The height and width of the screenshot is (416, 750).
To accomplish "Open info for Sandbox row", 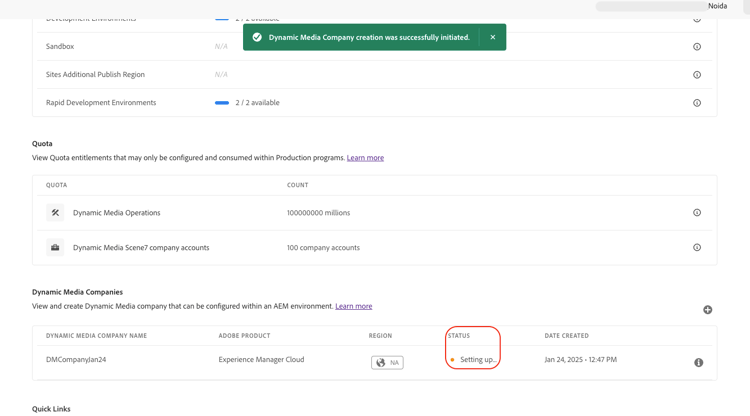I will [x=697, y=47].
